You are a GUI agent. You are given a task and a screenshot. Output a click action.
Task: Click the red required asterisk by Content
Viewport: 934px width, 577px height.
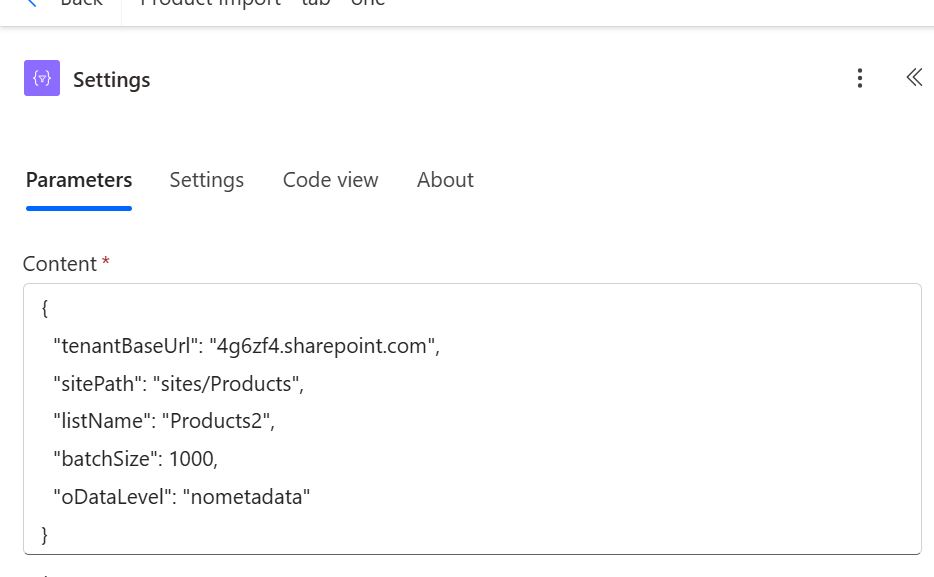click(106, 263)
